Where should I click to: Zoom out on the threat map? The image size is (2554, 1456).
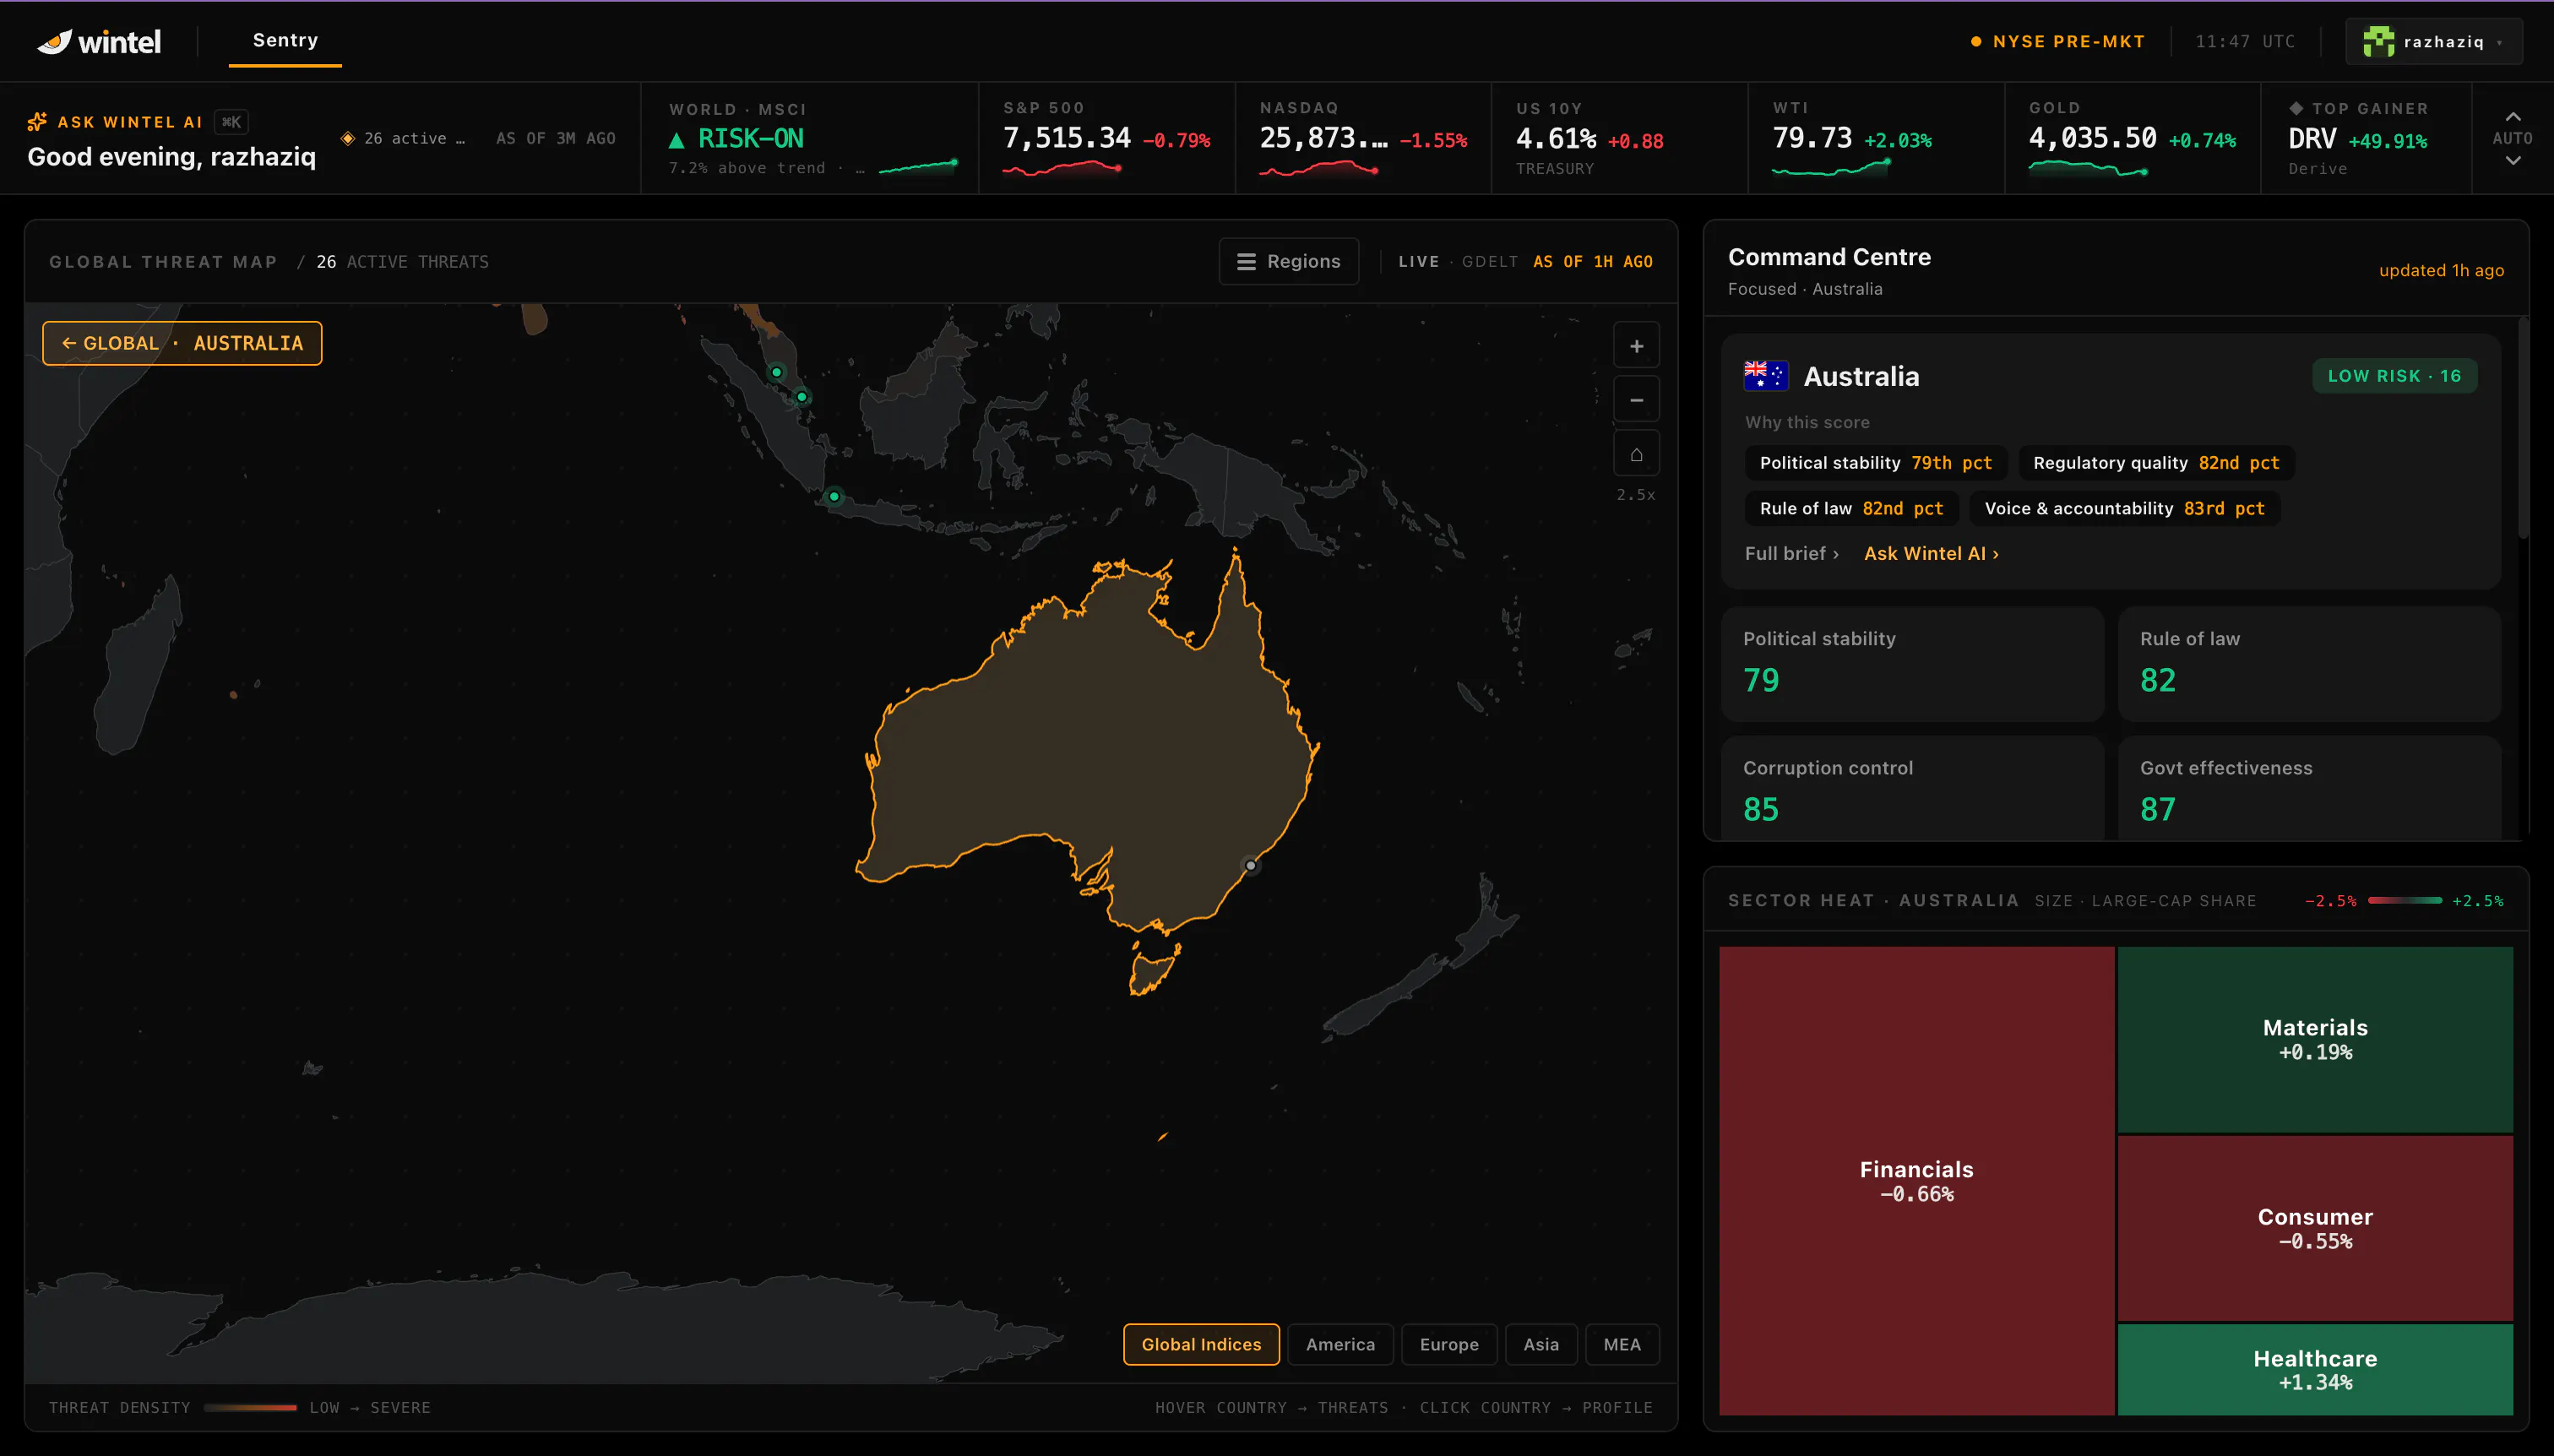click(1636, 400)
